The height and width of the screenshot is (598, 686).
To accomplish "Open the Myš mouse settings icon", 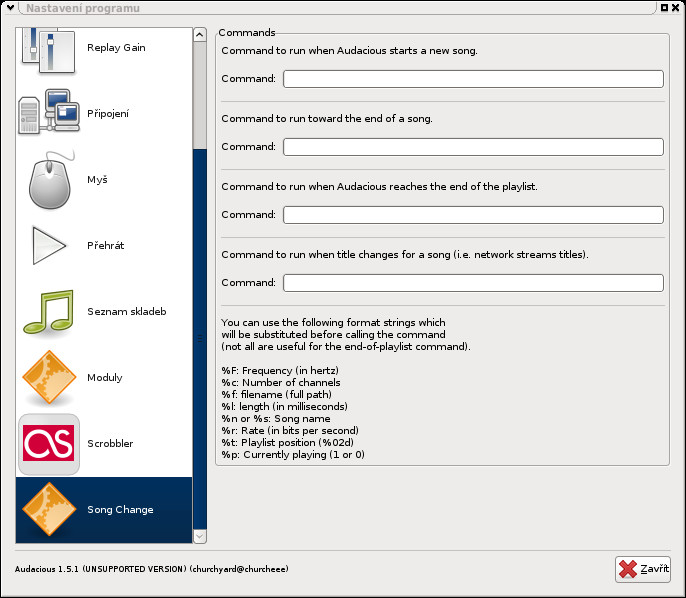I will pos(50,180).
